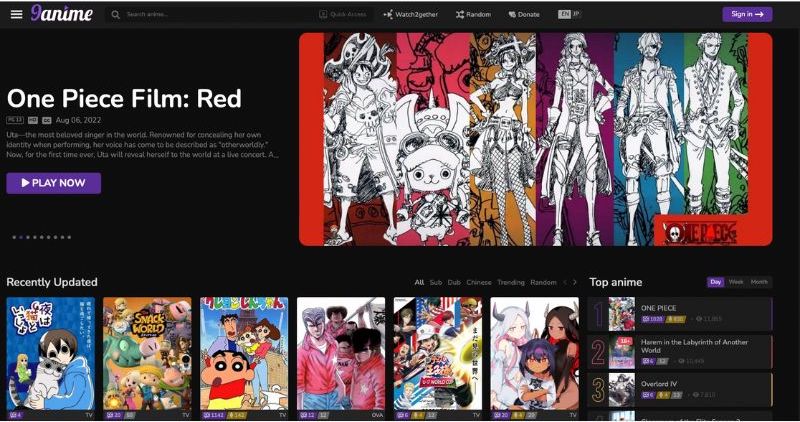Select the Dub filter tab
The height and width of the screenshot is (422, 800).
click(454, 282)
